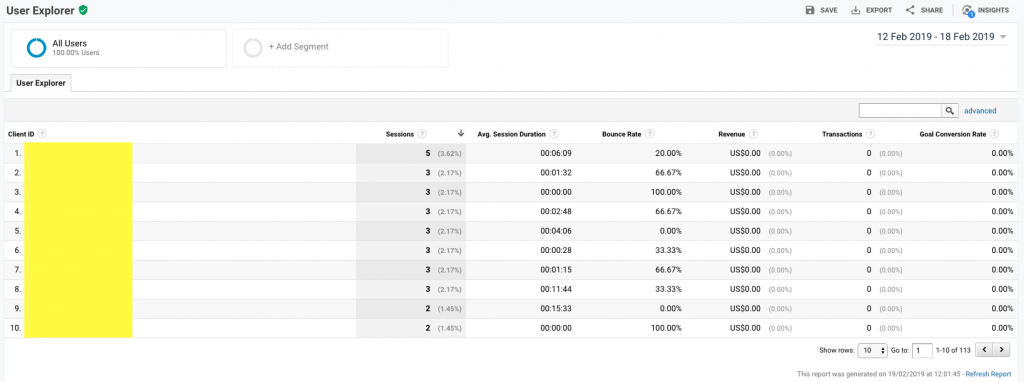Screen dimensions: 1024x382
Task: Open redacted Client ID in row 10
Action: click(x=78, y=328)
